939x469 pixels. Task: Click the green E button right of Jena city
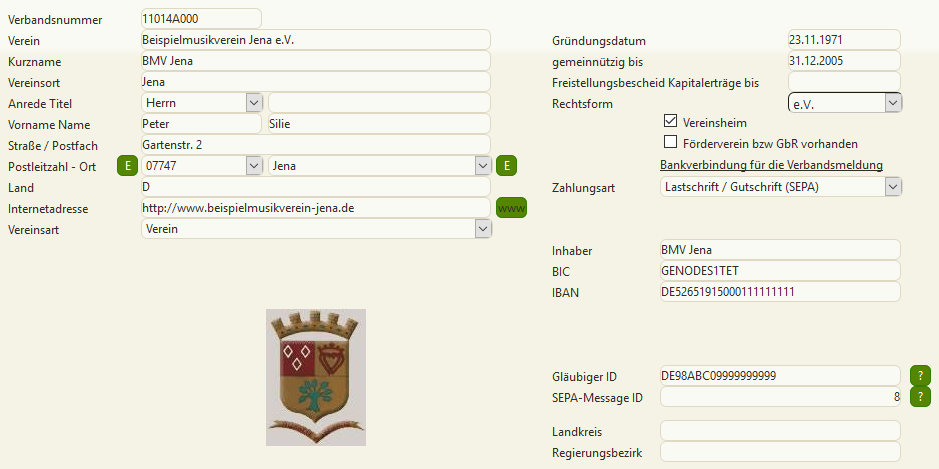pos(507,166)
